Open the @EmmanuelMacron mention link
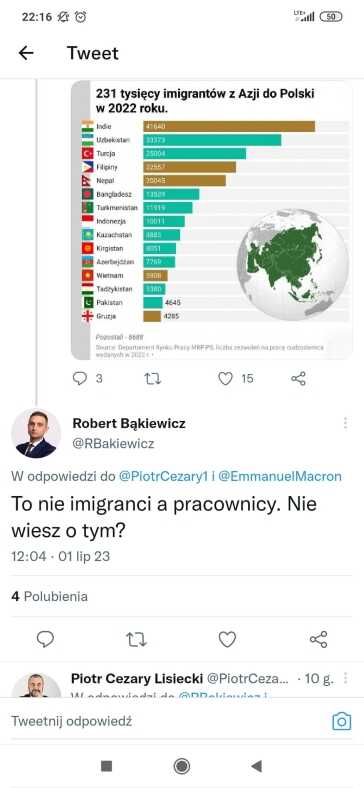This screenshot has height=788, width=364. pyautogui.click(x=280, y=476)
